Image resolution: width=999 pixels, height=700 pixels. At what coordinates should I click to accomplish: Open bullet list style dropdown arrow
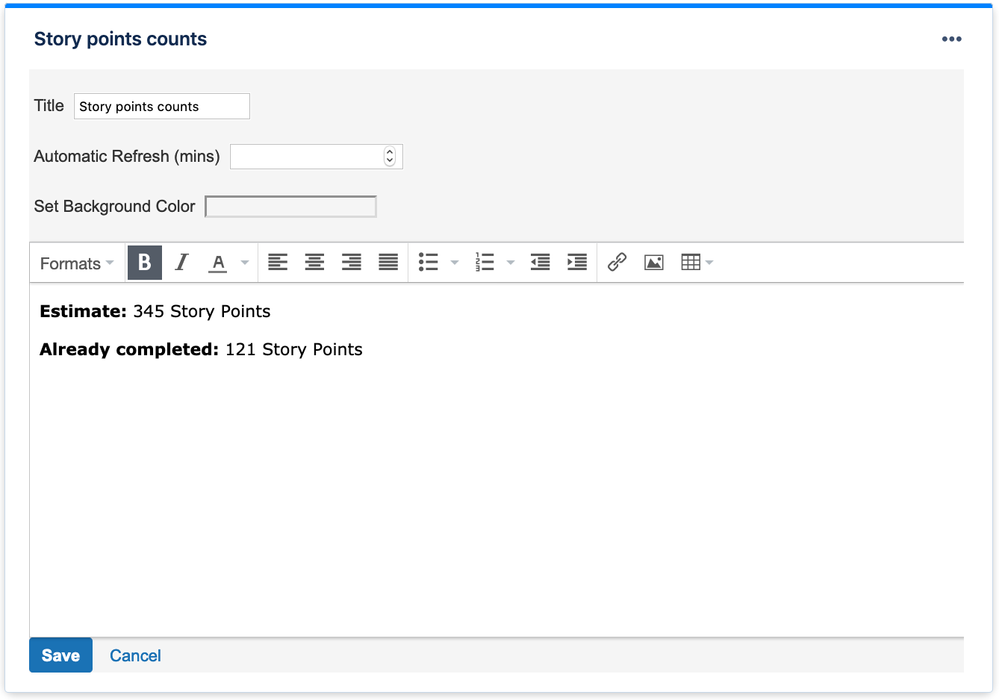pyautogui.click(x=455, y=262)
